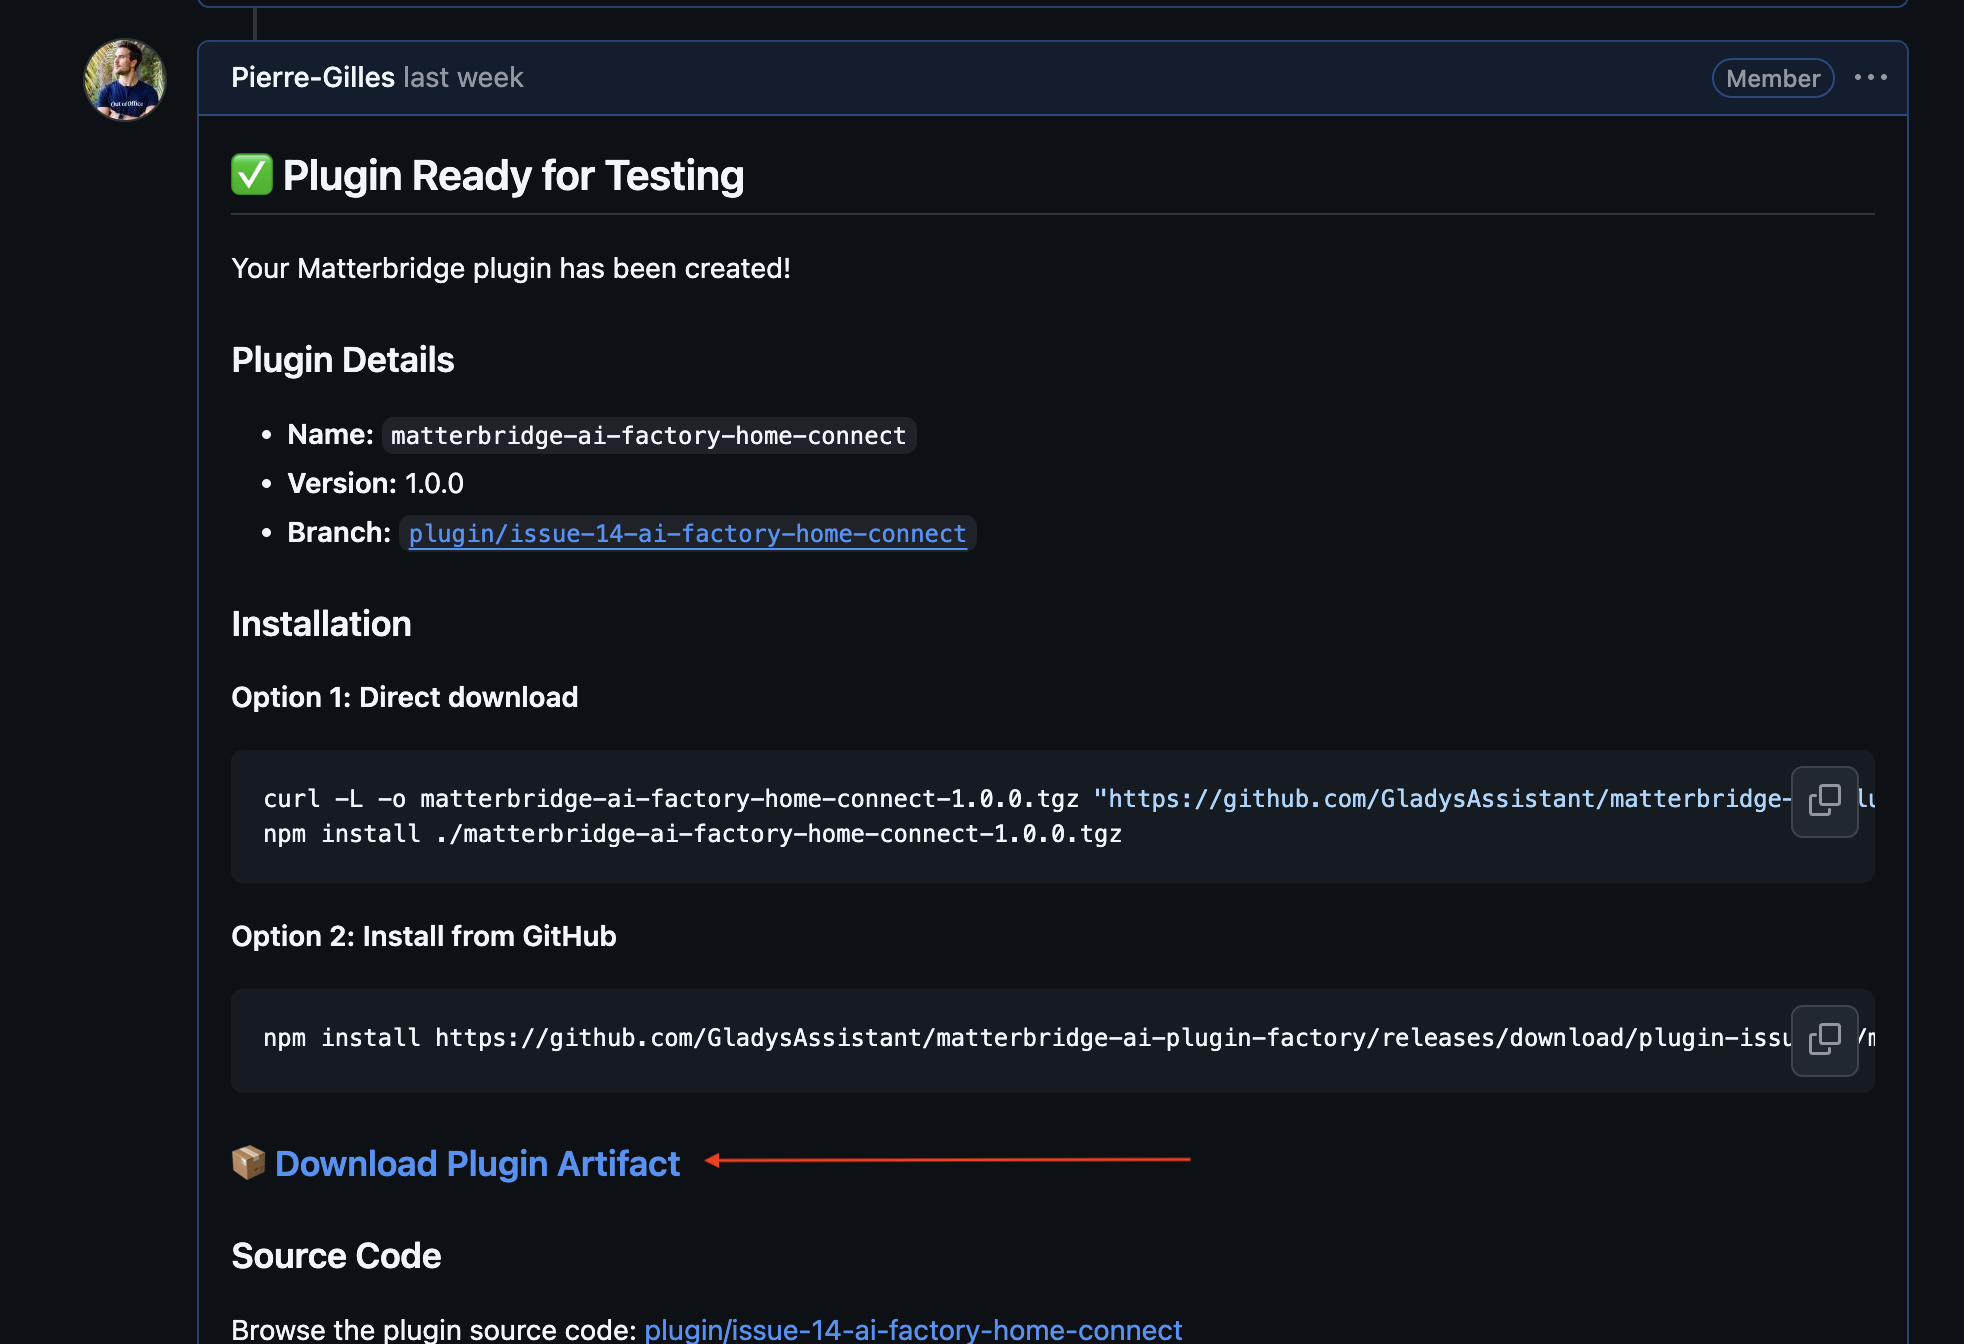Screen dimensions: 1964x1344
Task: Copy the curl direct download command
Action: coord(1824,801)
